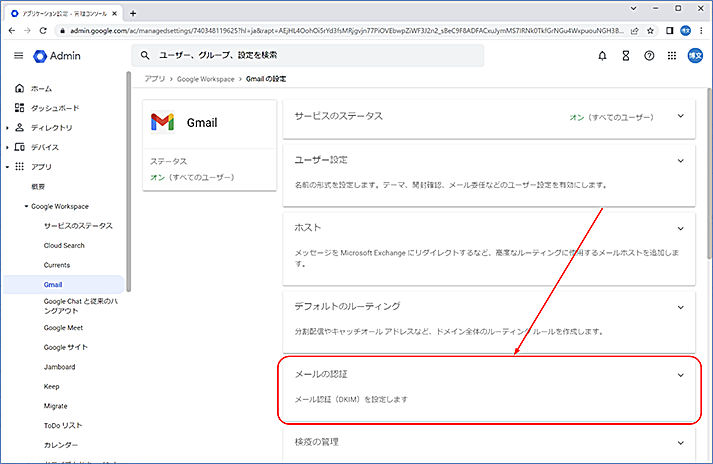Click the sidebar vertical scrollbar
Image resolution: width=713 pixels, height=464 pixels.
point(129,182)
